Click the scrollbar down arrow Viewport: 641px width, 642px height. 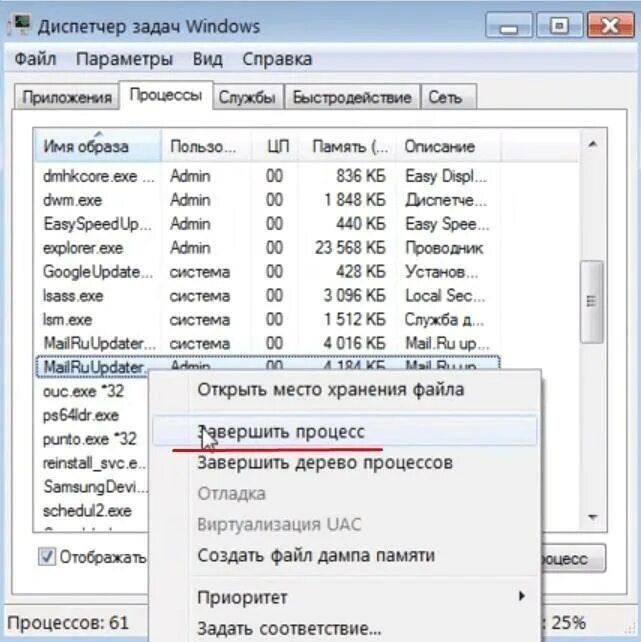click(592, 517)
